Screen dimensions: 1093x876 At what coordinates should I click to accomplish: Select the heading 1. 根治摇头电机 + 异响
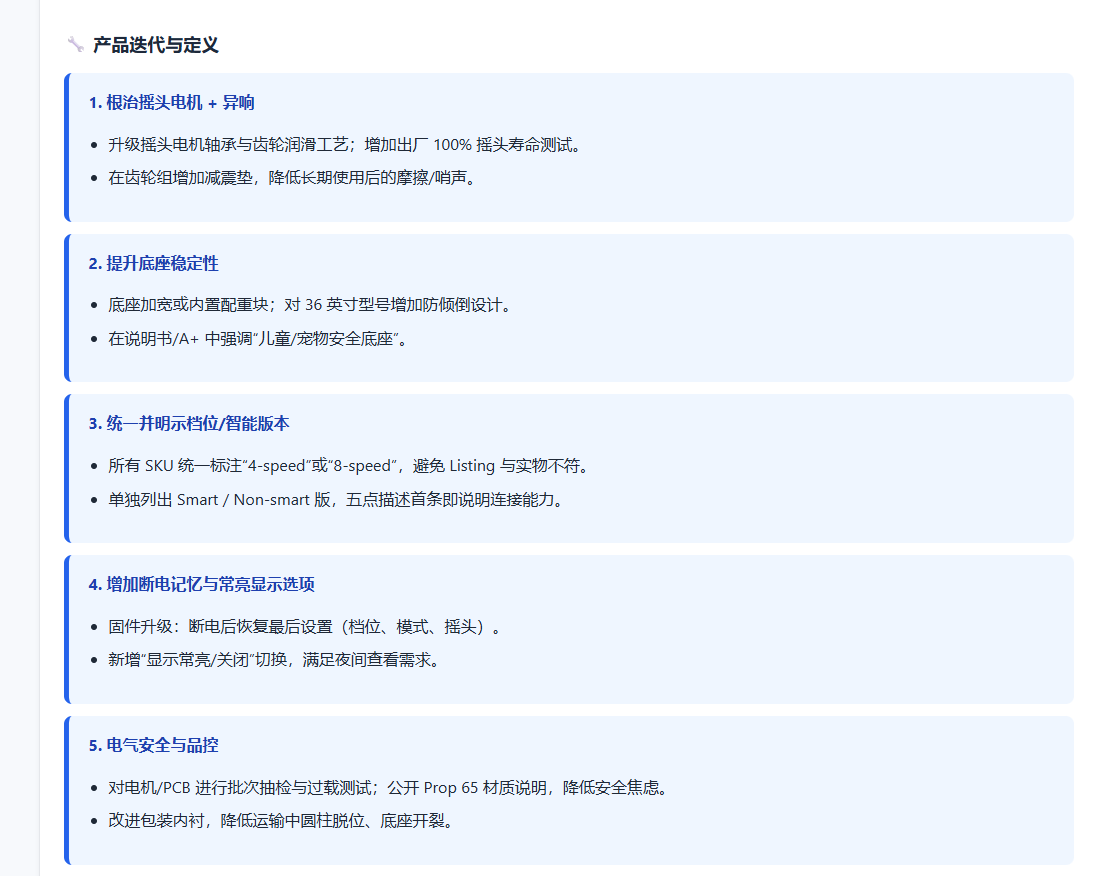pyautogui.click(x=171, y=102)
